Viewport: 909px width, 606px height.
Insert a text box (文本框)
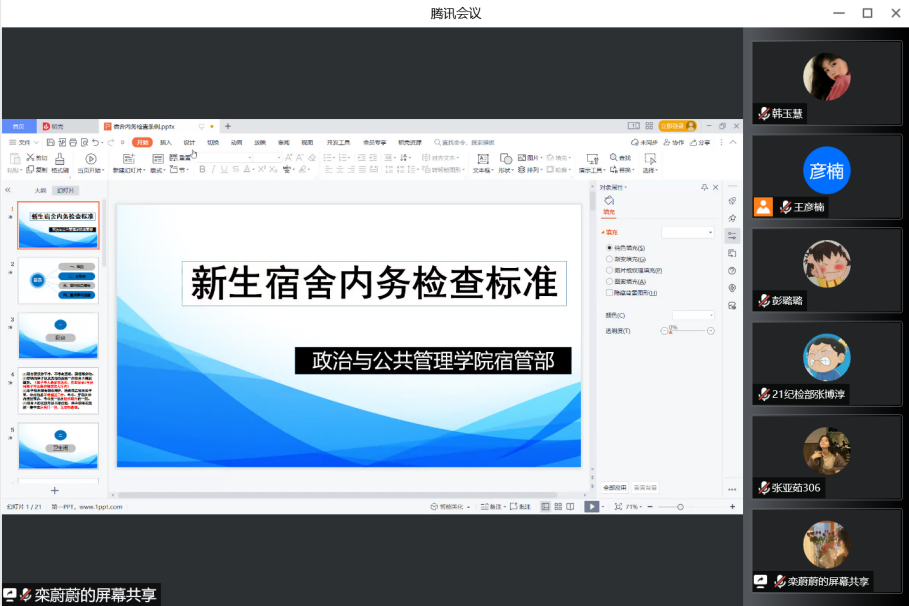coord(482,160)
